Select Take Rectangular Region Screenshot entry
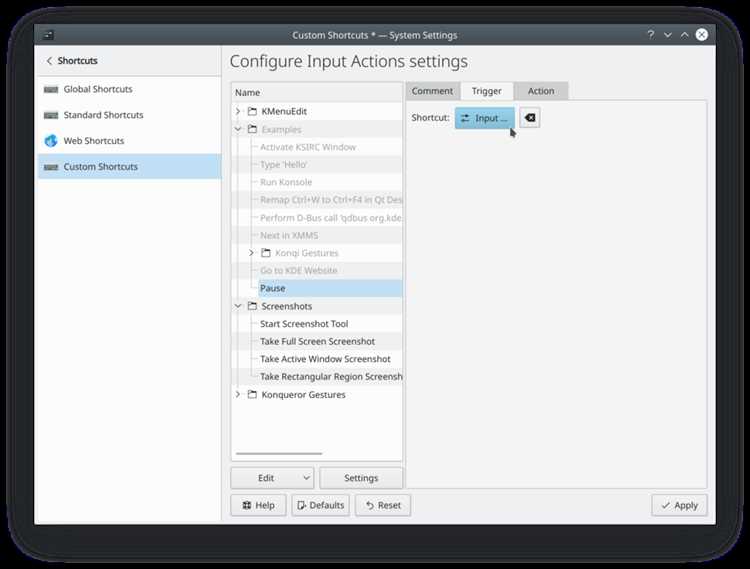The height and width of the screenshot is (569, 750). 331,377
